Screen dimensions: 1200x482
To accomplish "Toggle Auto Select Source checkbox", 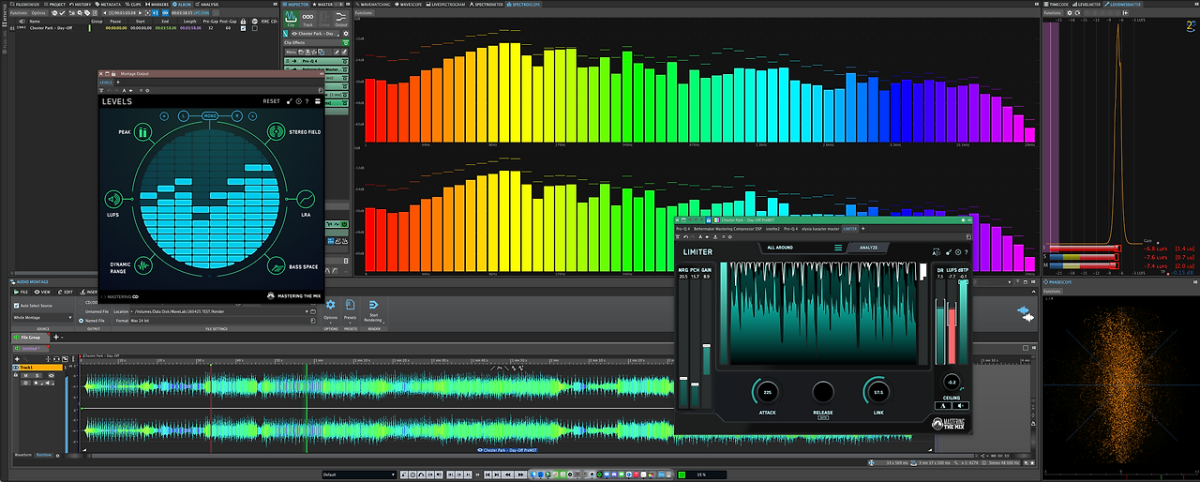I will 32,305.
